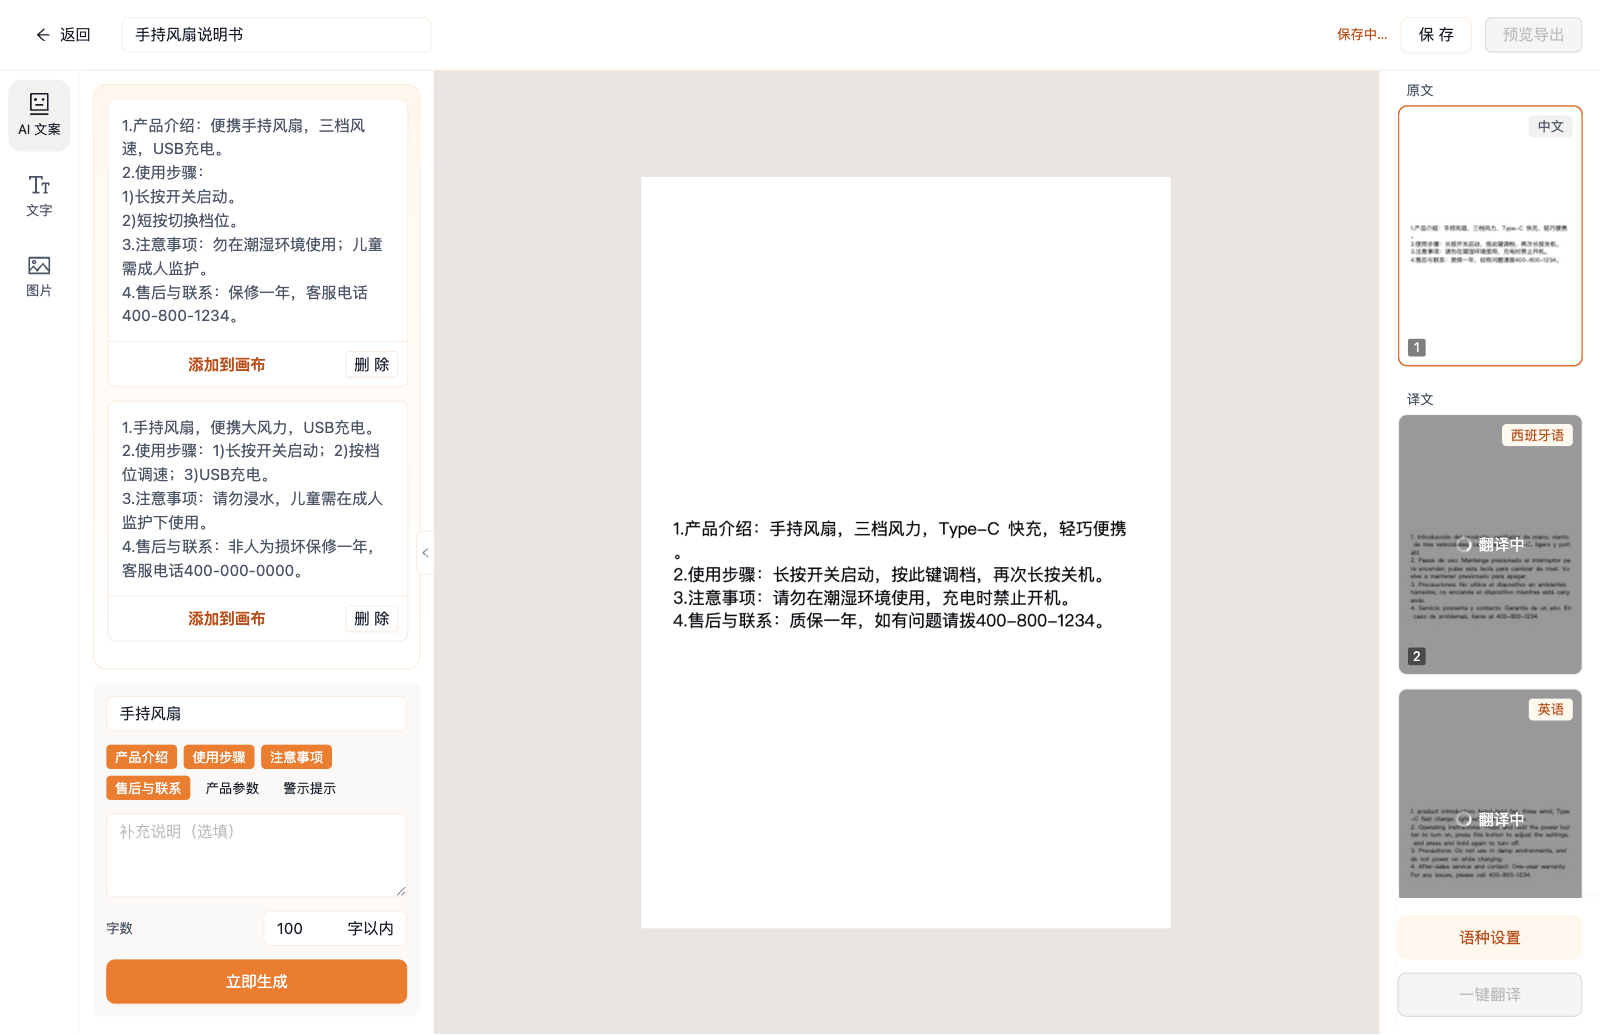Toggle the 产品介绍 tag
Image resolution: width=1600 pixels, height=1035 pixels.
(141, 758)
